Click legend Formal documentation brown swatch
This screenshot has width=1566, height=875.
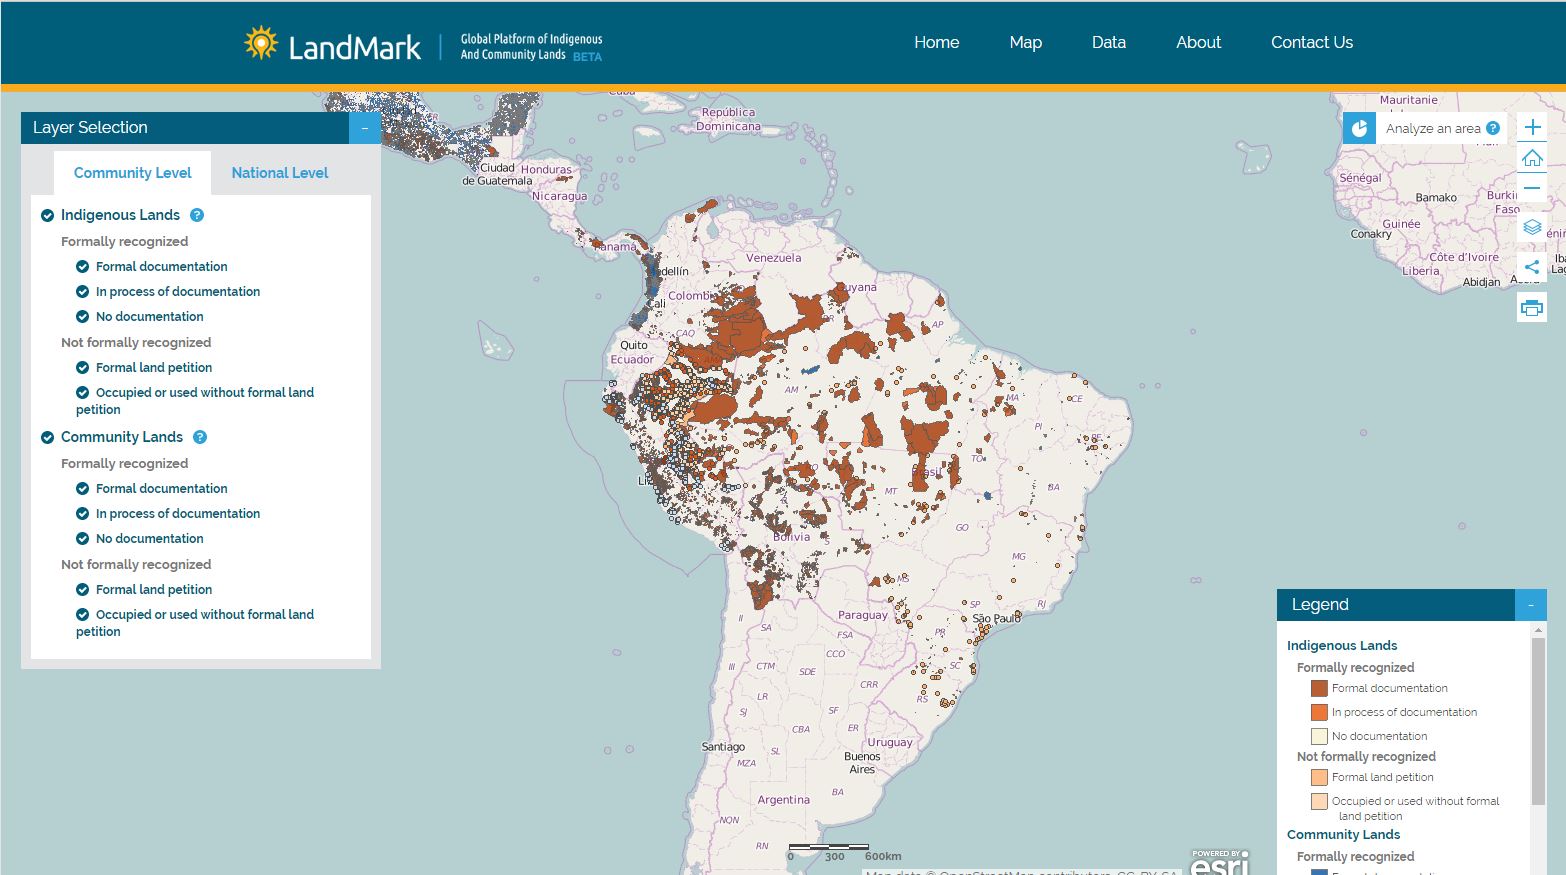coord(1319,688)
